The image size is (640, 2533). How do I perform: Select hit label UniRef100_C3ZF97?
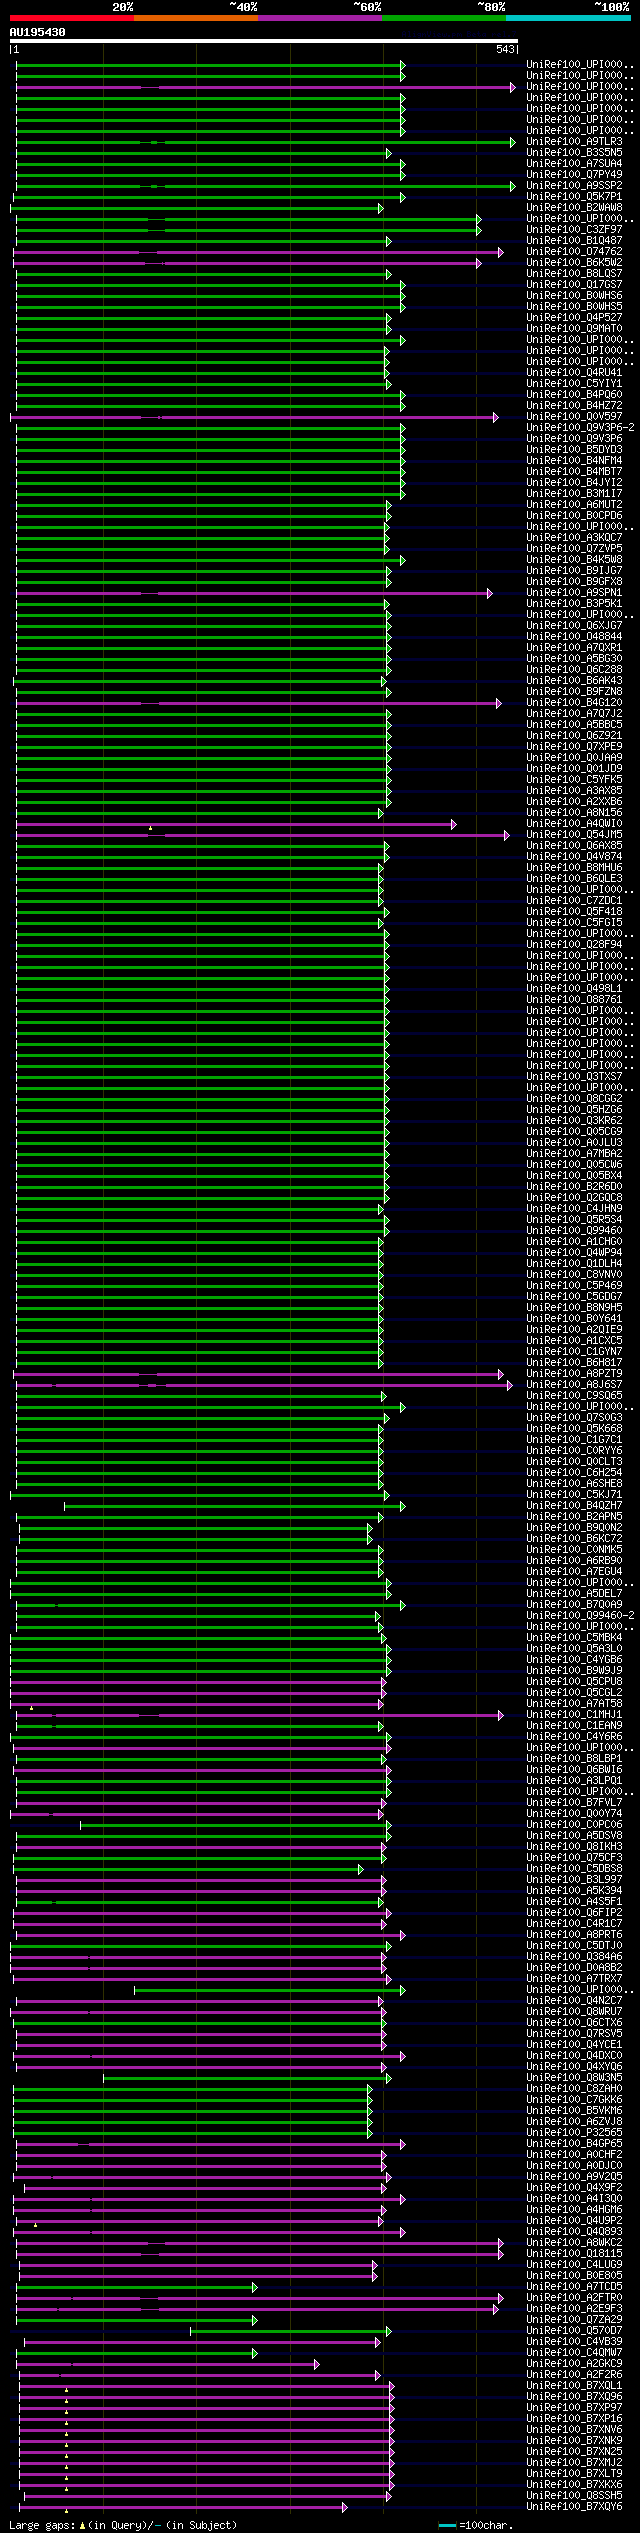574,230
